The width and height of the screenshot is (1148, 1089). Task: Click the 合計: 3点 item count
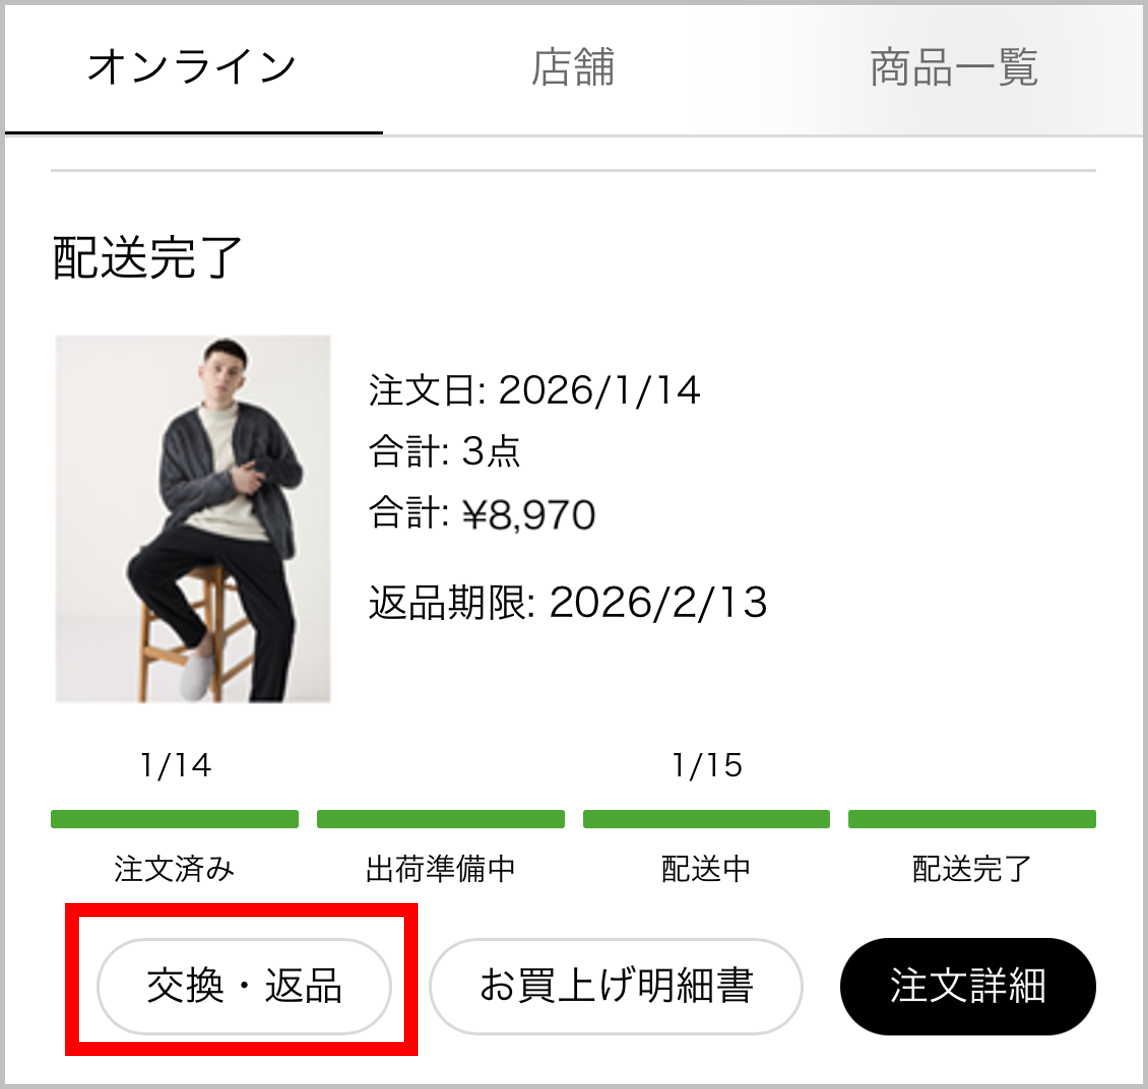click(x=444, y=453)
